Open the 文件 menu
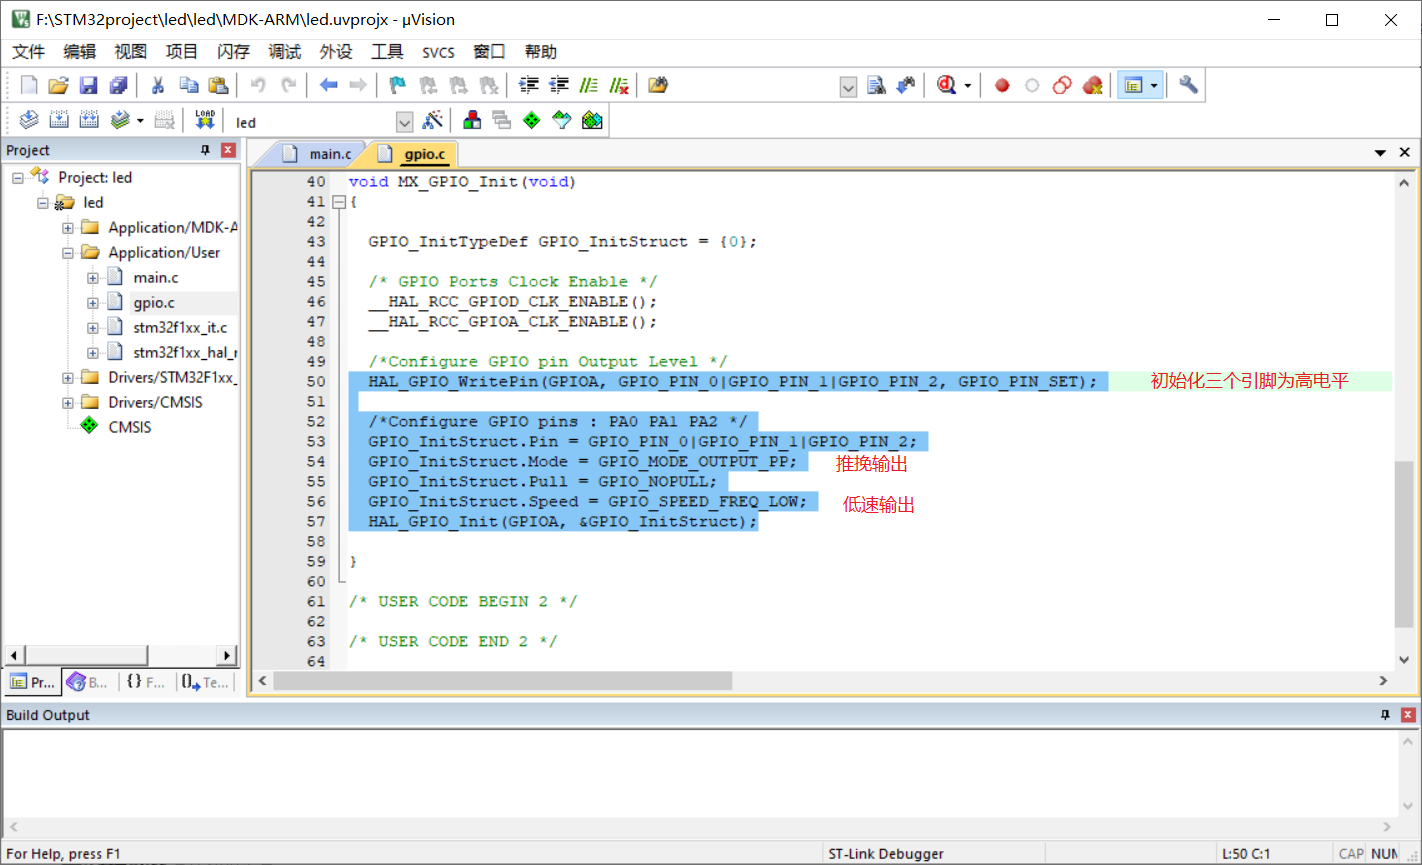1422x865 pixels. pos(29,52)
